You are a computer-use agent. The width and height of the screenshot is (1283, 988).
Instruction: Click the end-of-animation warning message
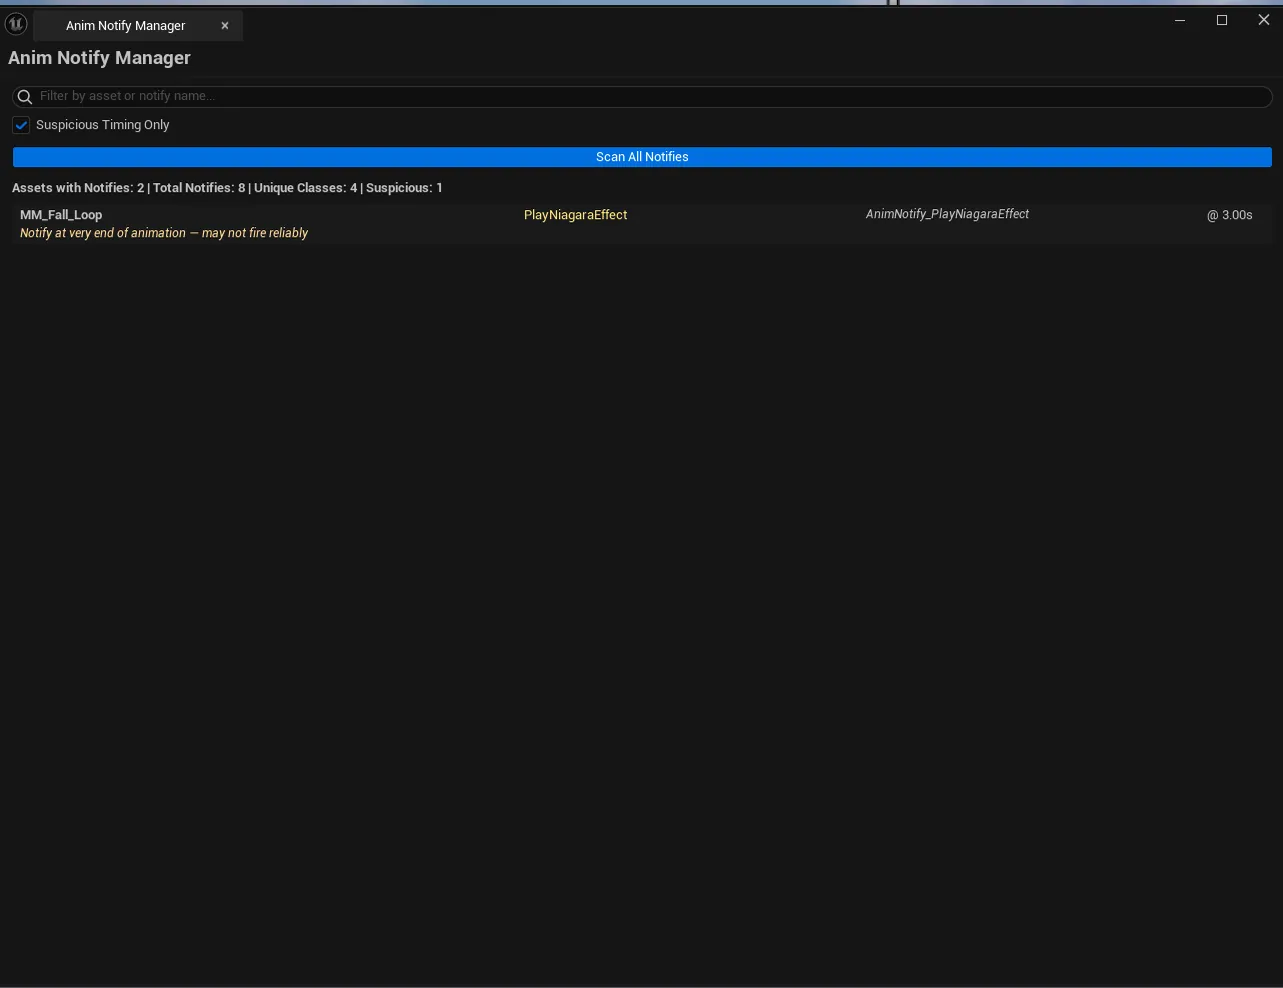click(164, 233)
